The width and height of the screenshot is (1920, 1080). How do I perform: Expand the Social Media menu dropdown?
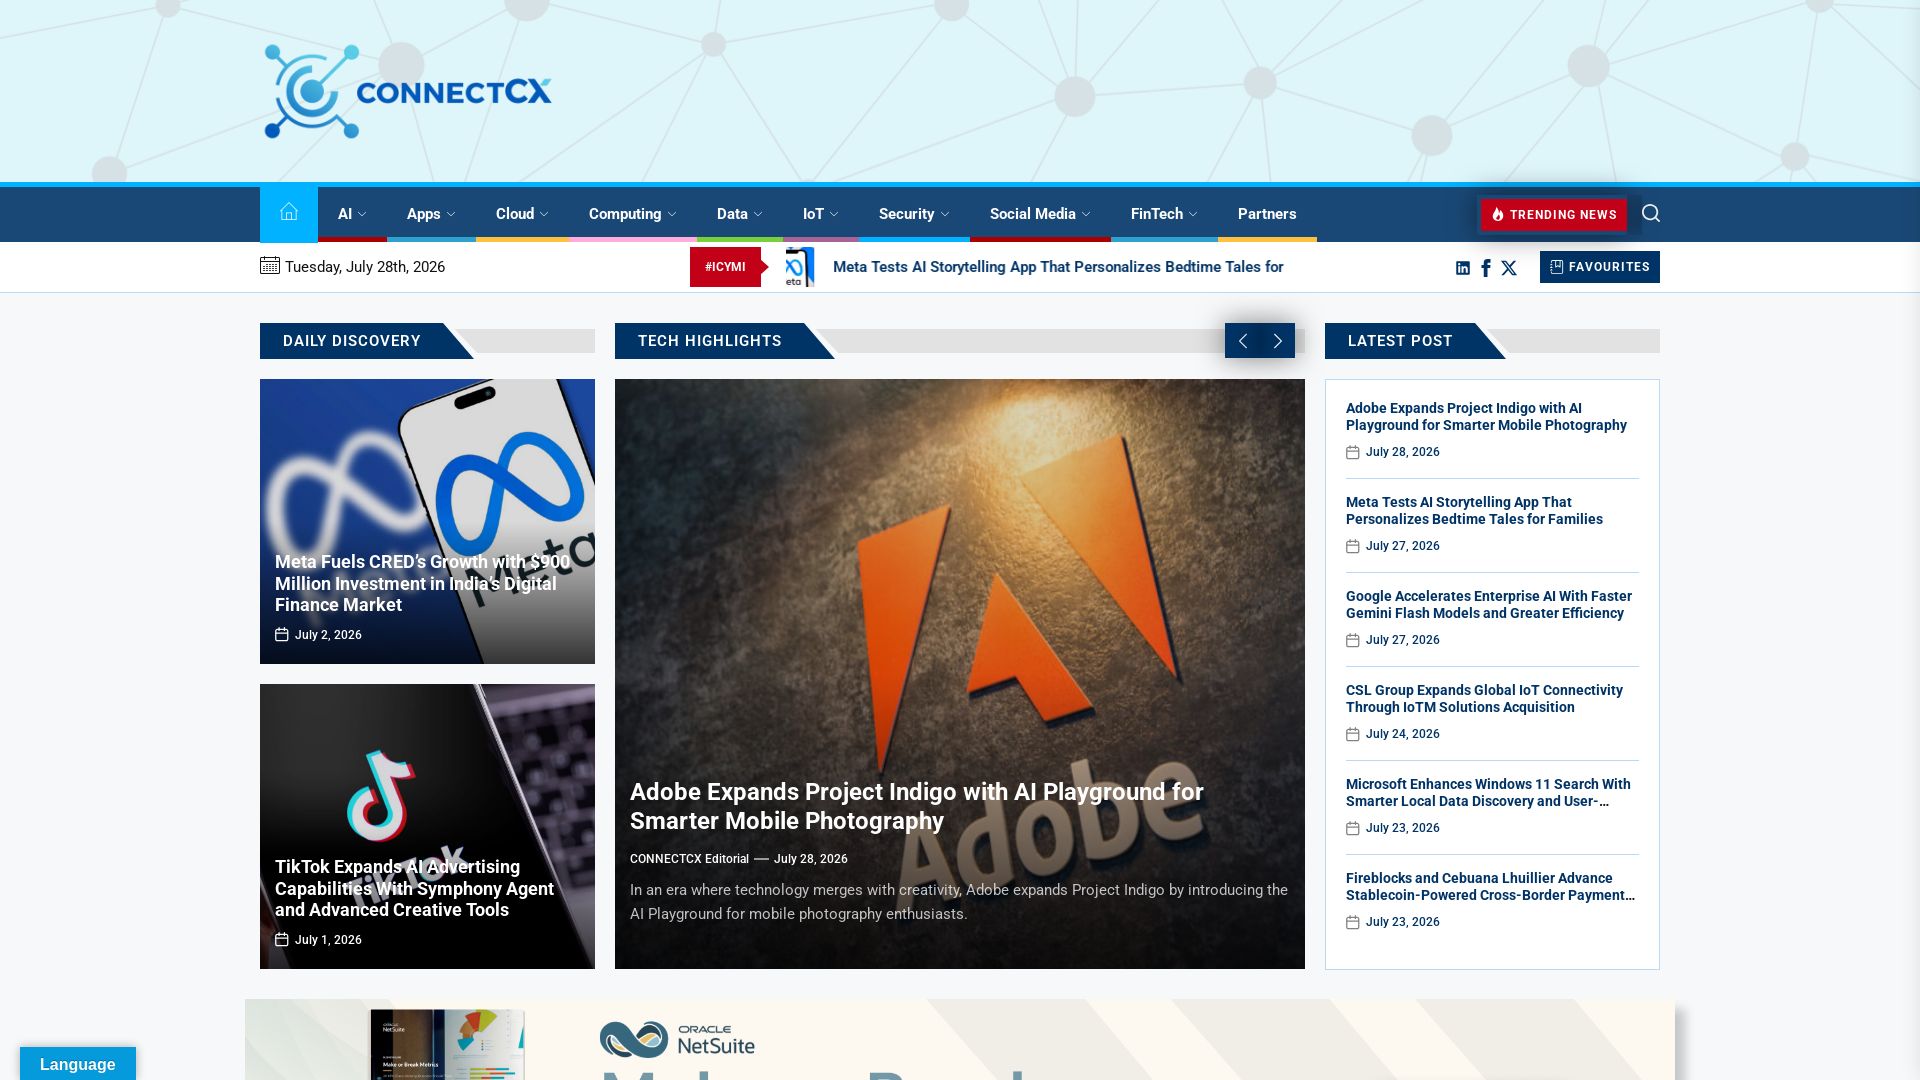[1040, 214]
